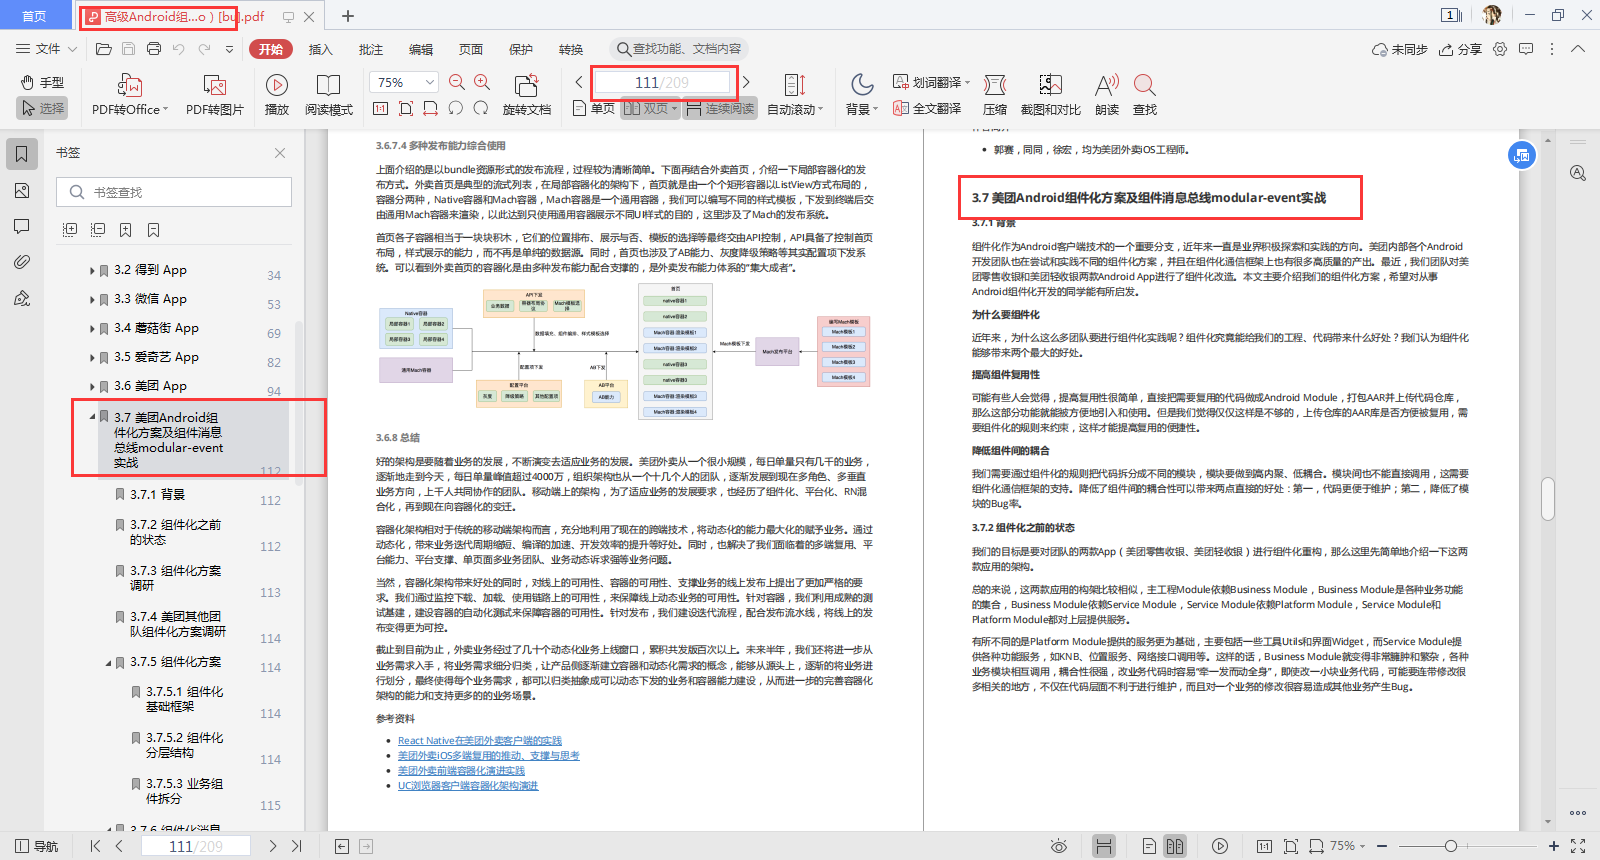This screenshot has height=860, width=1600.
Task: Open the zoom percentage dropdown
Action: point(430,82)
